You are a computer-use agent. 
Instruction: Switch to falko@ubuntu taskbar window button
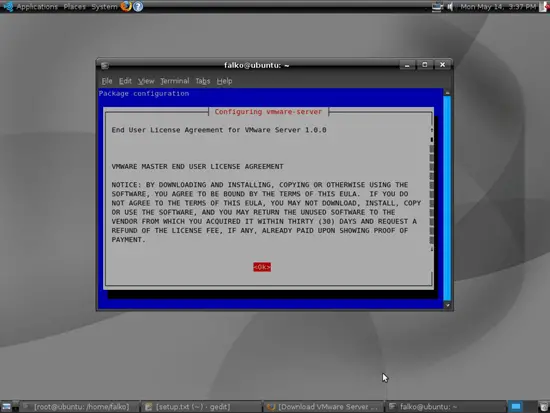click(445, 407)
